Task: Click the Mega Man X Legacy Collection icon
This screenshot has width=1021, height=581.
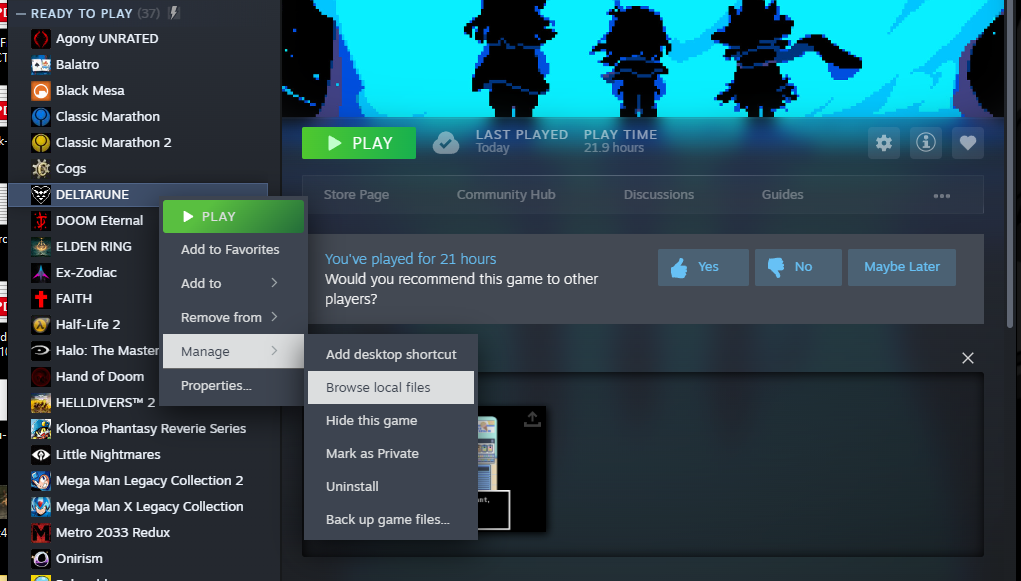Action: tap(41, 507)
